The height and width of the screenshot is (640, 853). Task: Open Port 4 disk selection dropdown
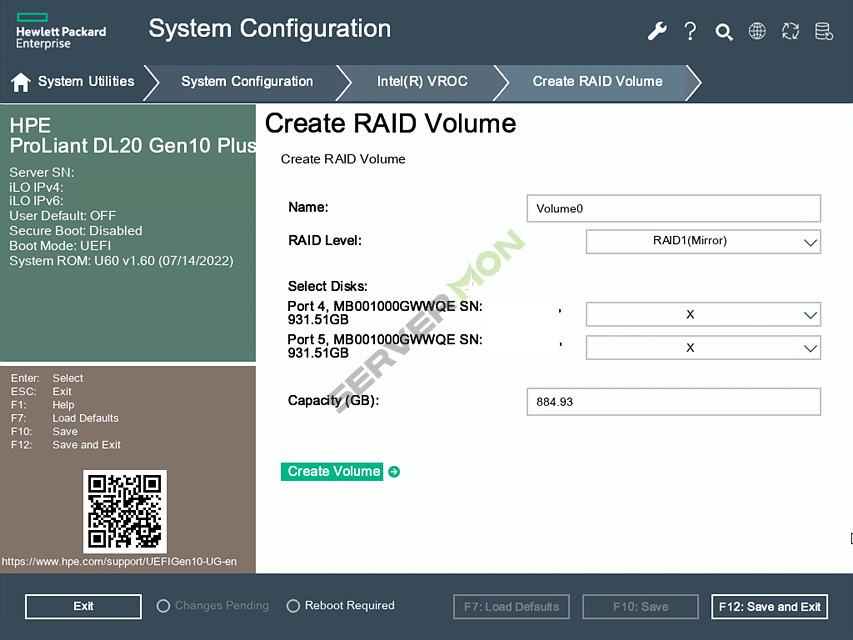coord(703,315)
